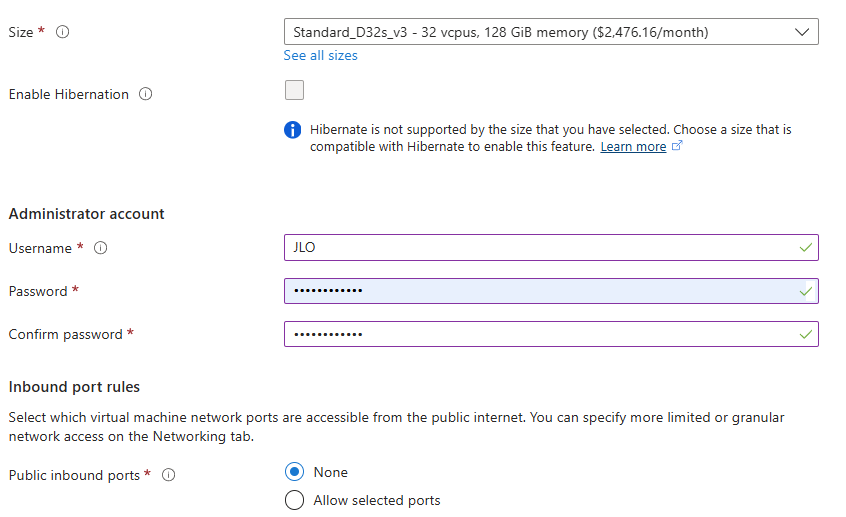This screenshot has width=846, height=517.
Task: Click the Enable Hibernation info icon
Action: pos(146,94)
